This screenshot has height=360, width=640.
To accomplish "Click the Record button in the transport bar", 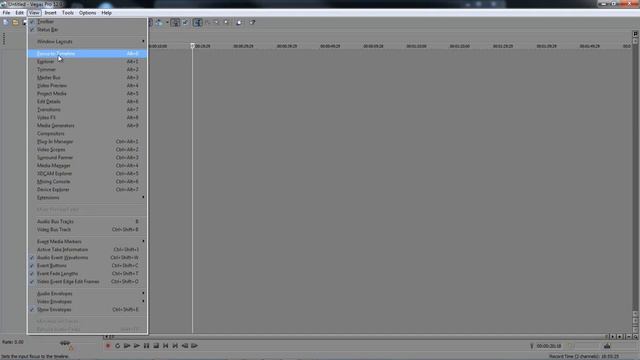I will [108, 346].
